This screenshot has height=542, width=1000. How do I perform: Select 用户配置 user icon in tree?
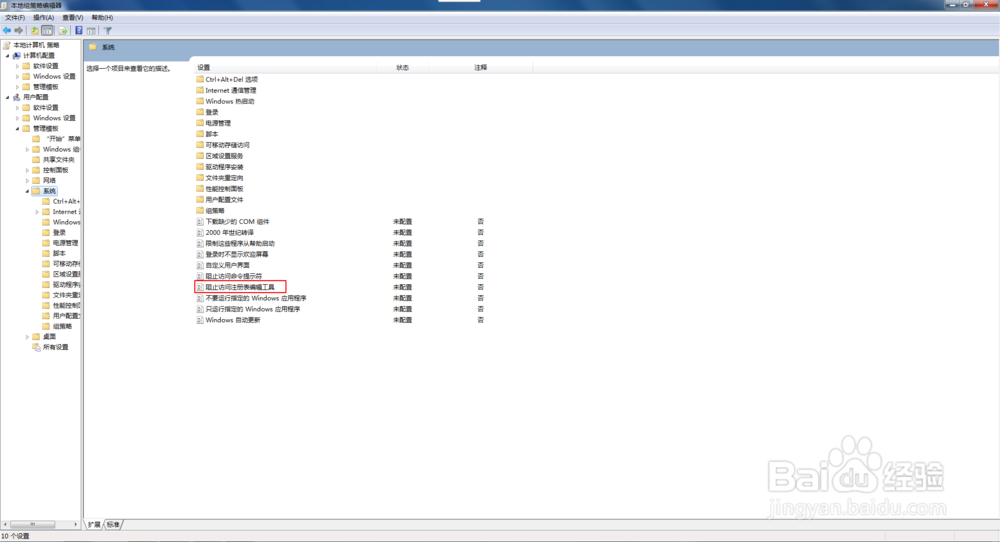(x=17, y=97)
